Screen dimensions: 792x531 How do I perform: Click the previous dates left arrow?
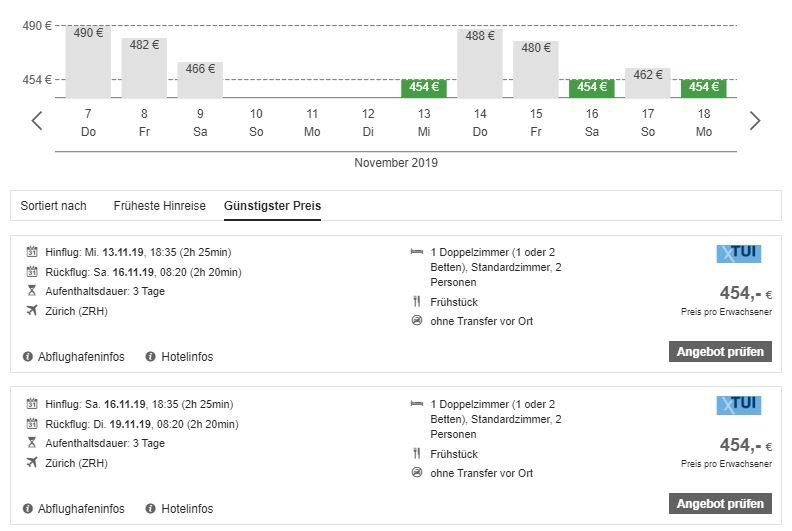[37, 121]
